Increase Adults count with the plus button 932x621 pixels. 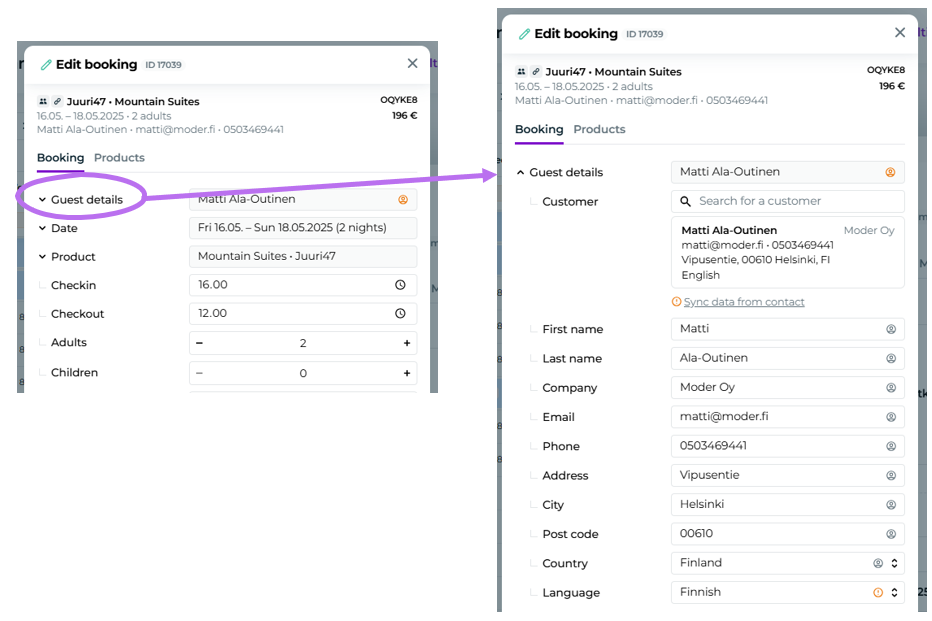(407, 343)
